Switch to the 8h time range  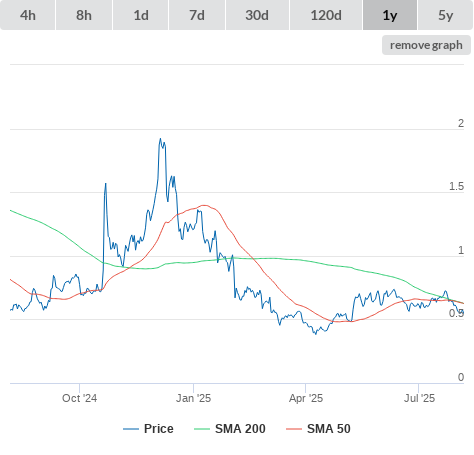[x=84, y=15]
